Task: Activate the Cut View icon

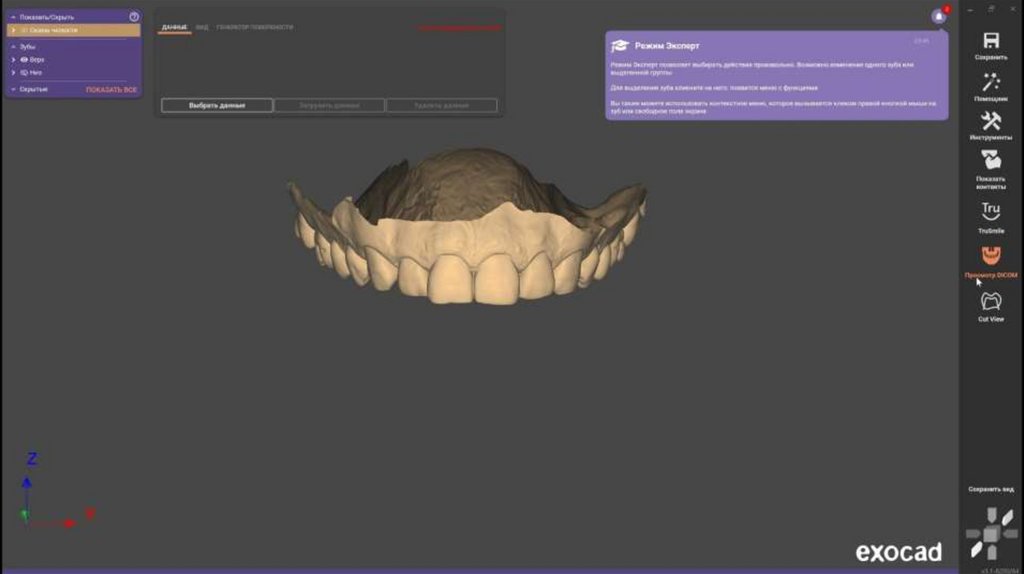Action: 991,302
